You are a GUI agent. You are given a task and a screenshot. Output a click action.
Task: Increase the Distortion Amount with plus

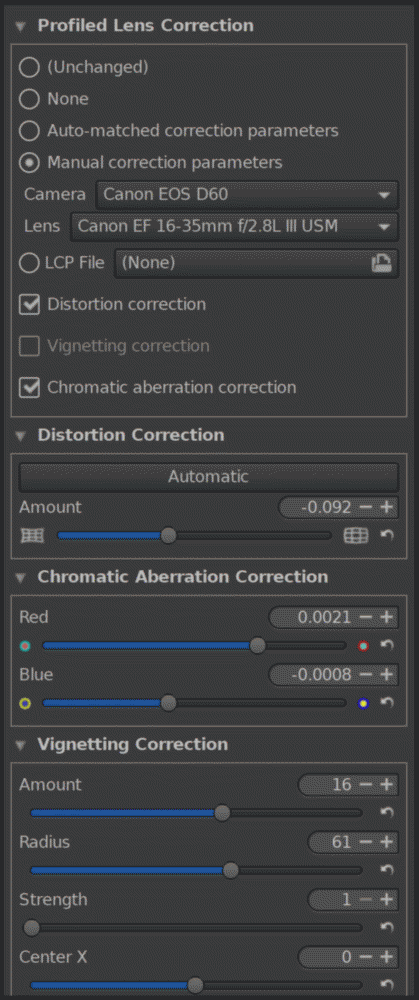click(386, 508)
